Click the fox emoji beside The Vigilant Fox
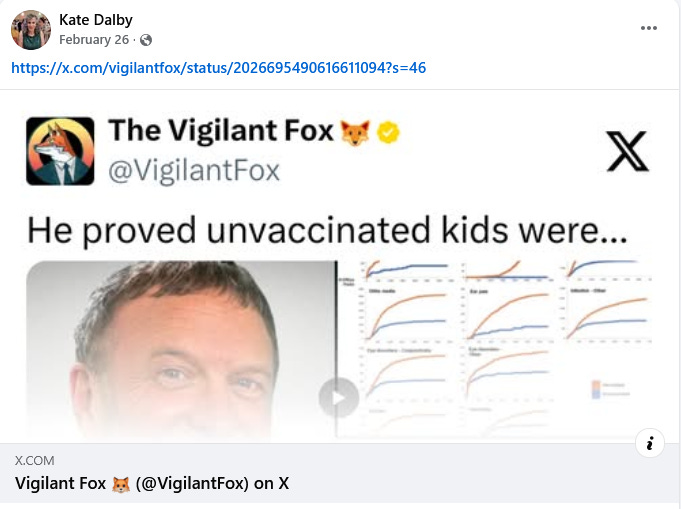 pyautogui.click(x=355, y=132)
